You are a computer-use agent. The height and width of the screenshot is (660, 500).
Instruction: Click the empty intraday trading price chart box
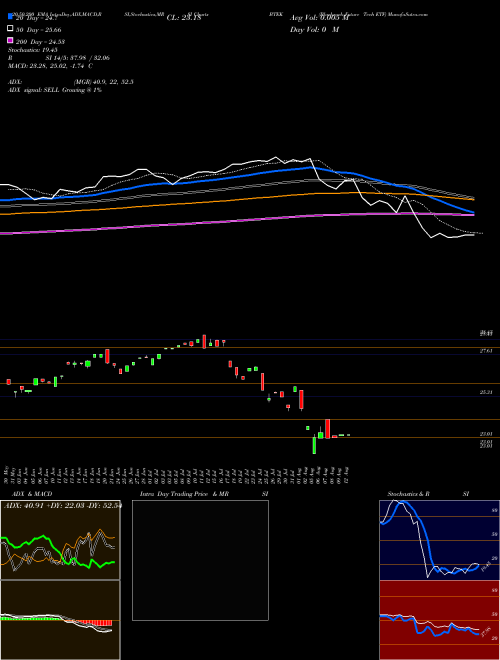(x=200, y=560)
